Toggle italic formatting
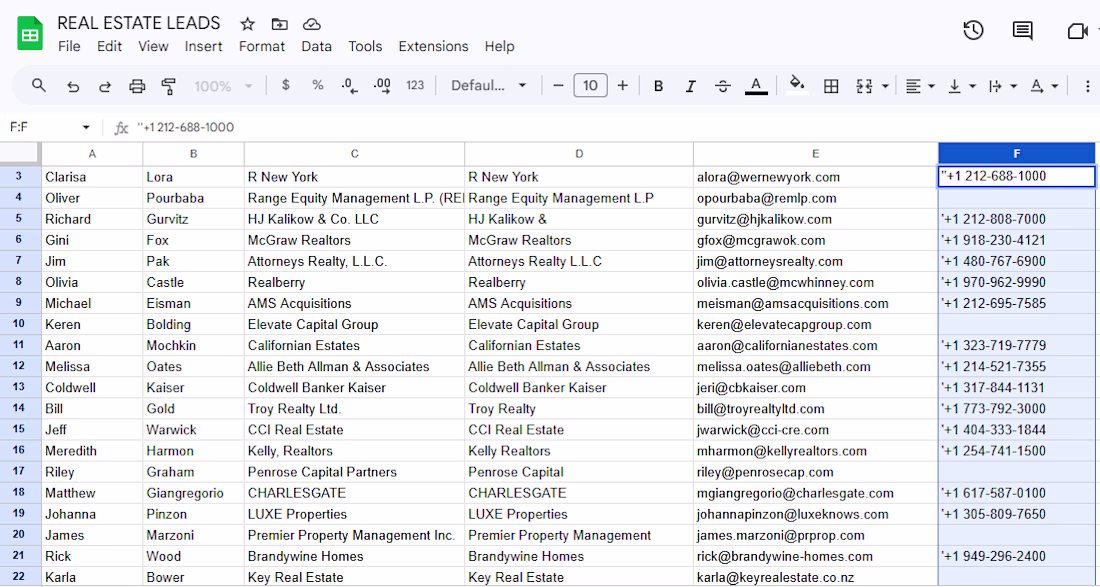Viewport: 1100px width, 587px height. click(x=690, y=86)
